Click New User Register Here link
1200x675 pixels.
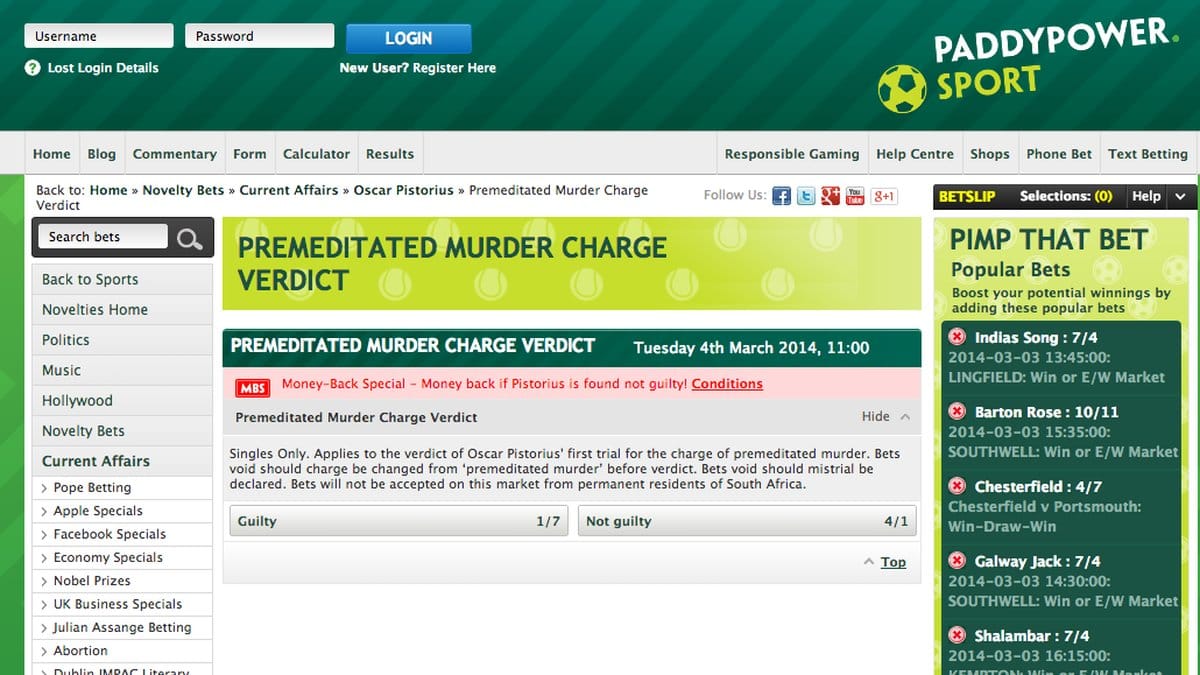[418, 68]
